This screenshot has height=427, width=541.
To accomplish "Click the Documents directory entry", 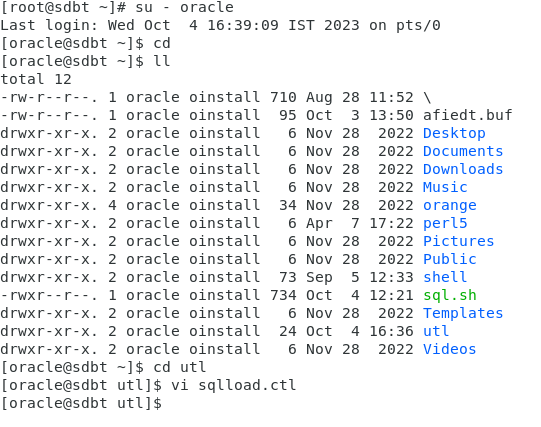I will point(463,151).
